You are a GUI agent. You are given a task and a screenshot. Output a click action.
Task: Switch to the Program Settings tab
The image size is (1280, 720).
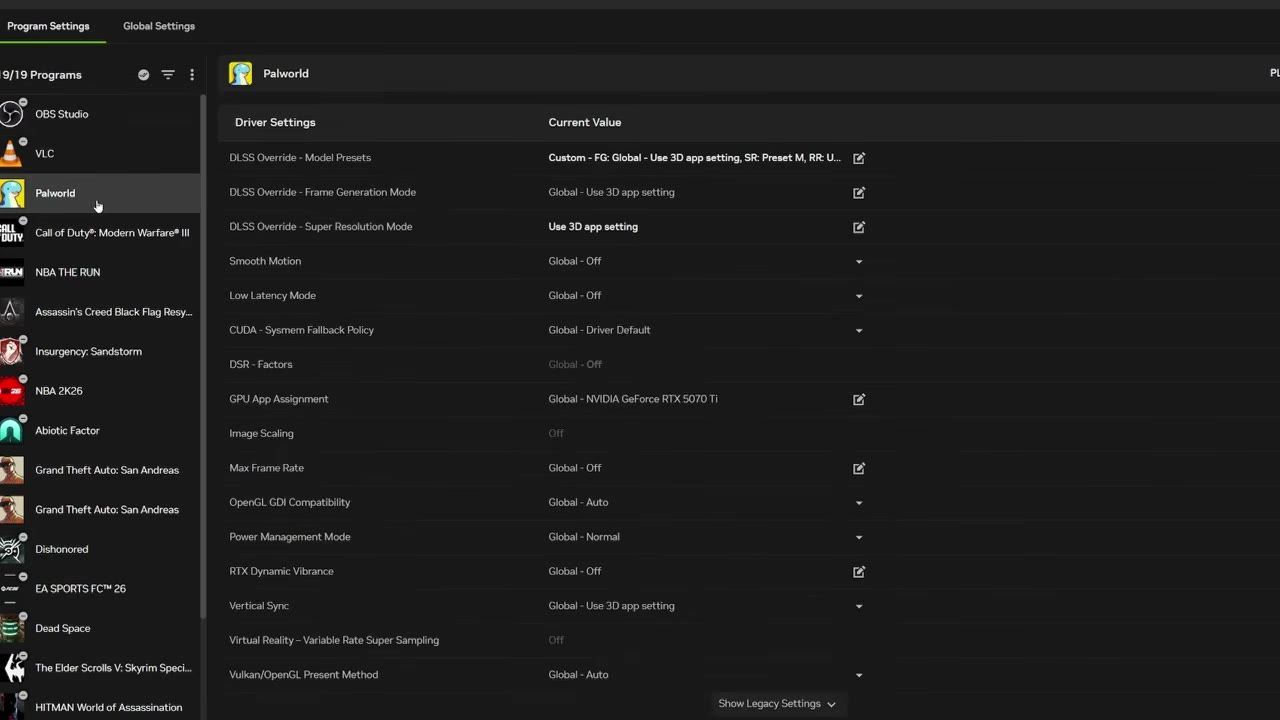[x=48, y=26]
